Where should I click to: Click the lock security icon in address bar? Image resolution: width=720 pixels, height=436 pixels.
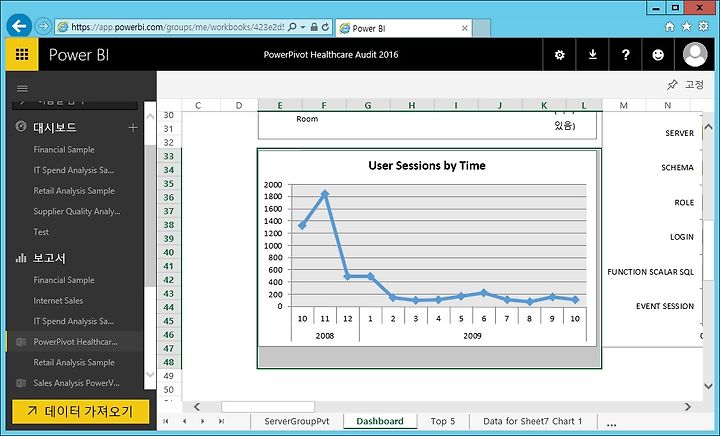[314, 27]
